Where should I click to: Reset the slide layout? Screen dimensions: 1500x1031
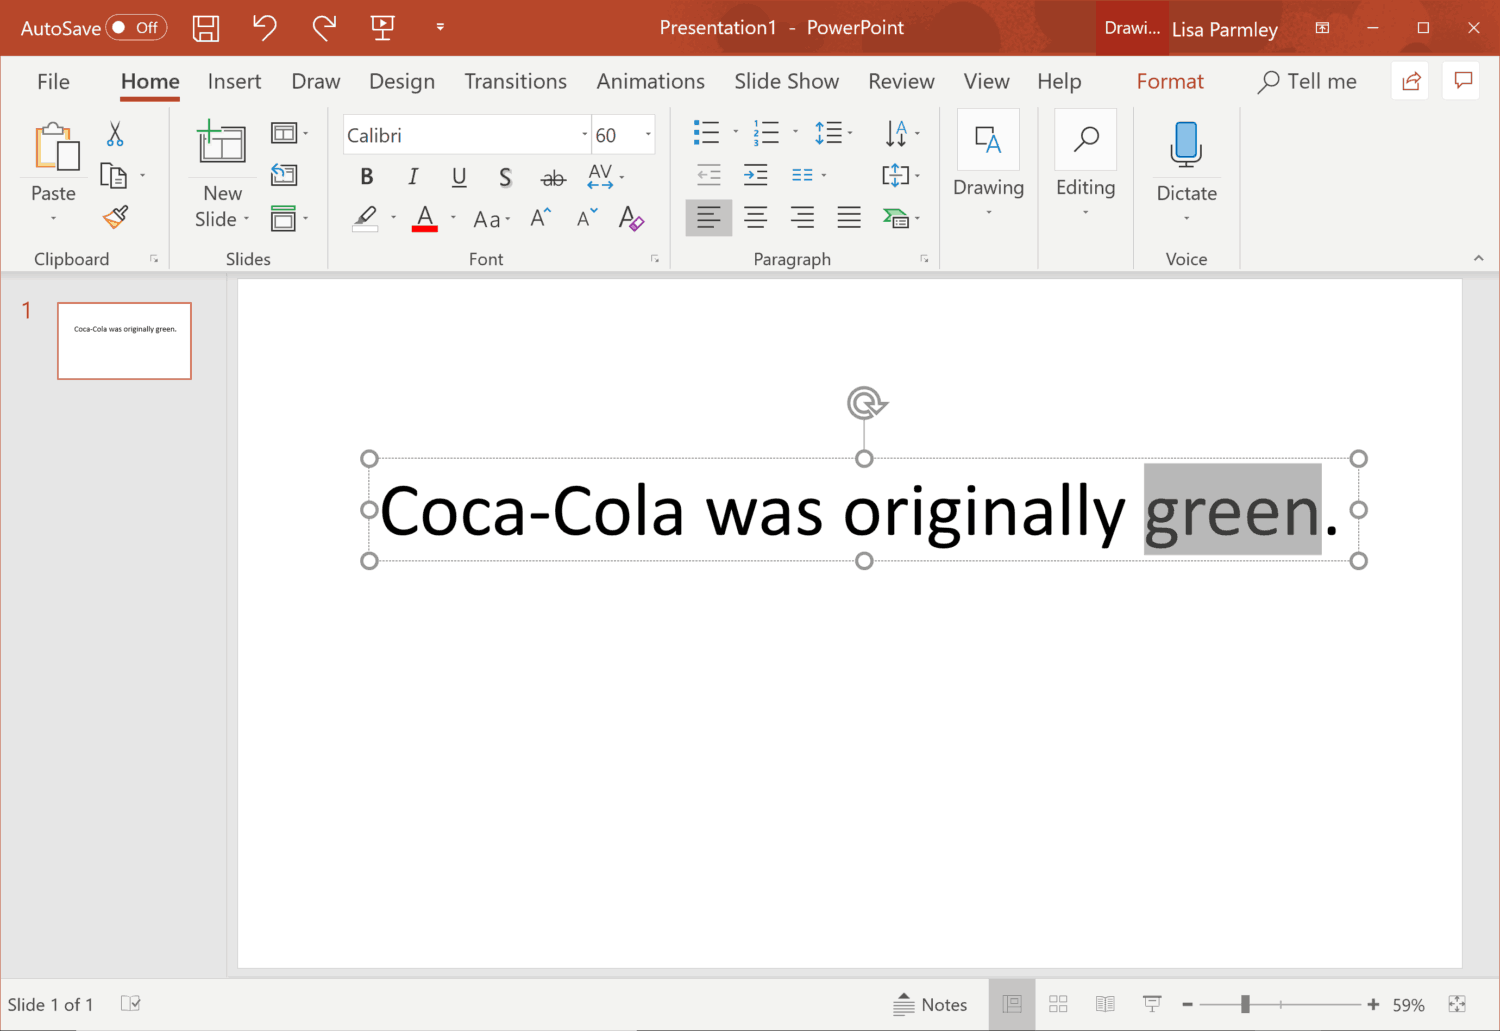click(284, 175)
